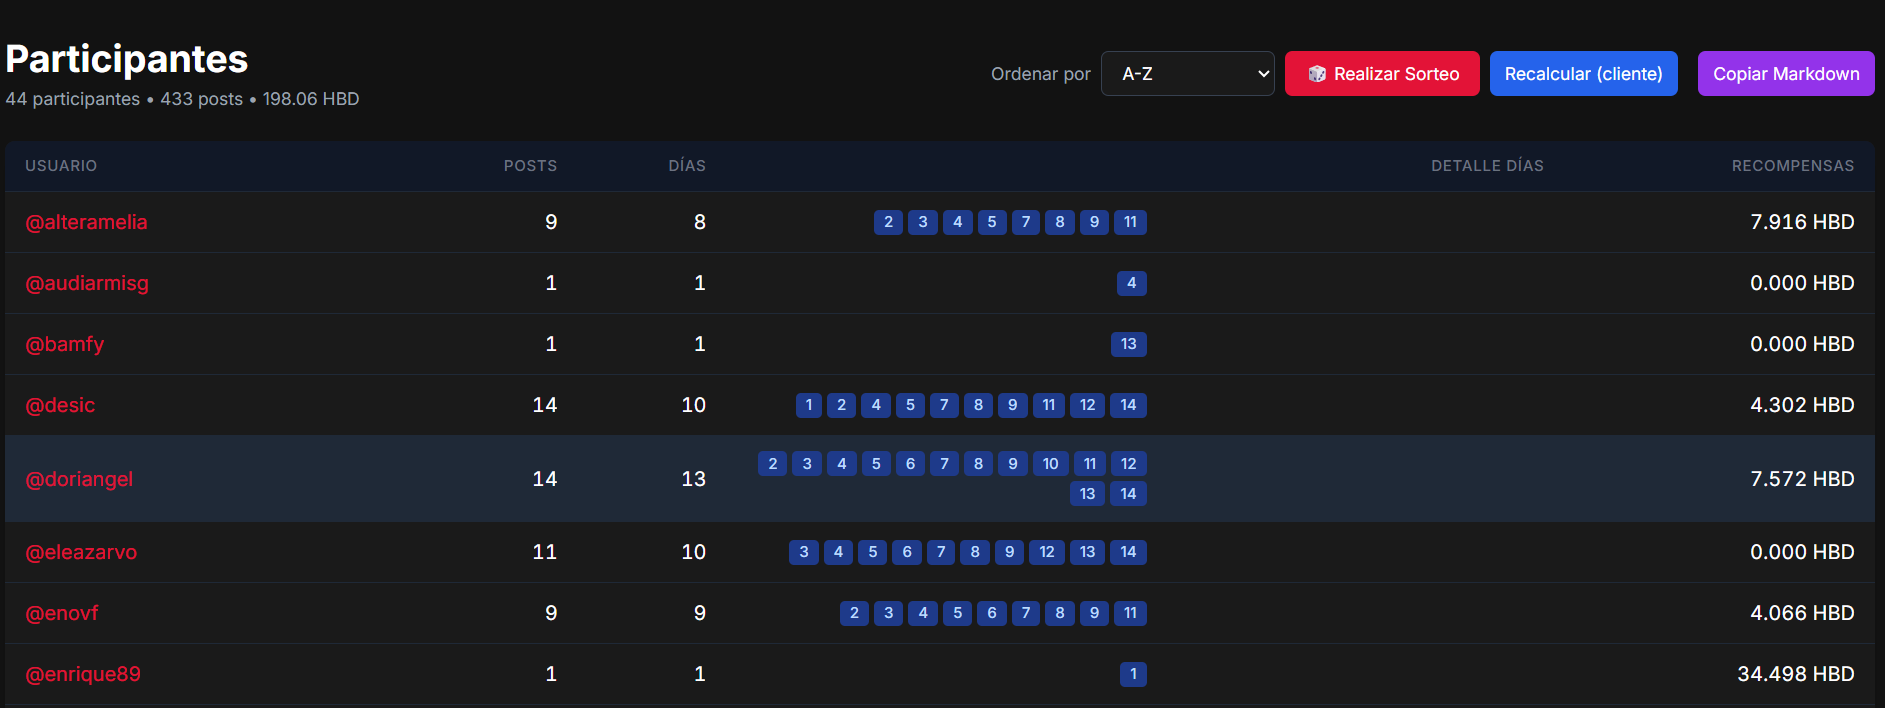Click day 1 badge in @enrique89 row

click(x=1133, y=674)
